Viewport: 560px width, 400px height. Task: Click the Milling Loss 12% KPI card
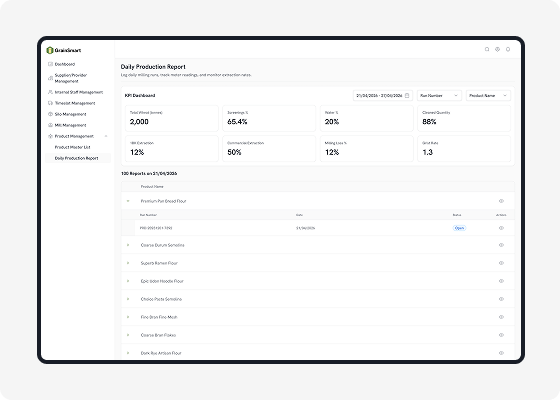(367, 149)
